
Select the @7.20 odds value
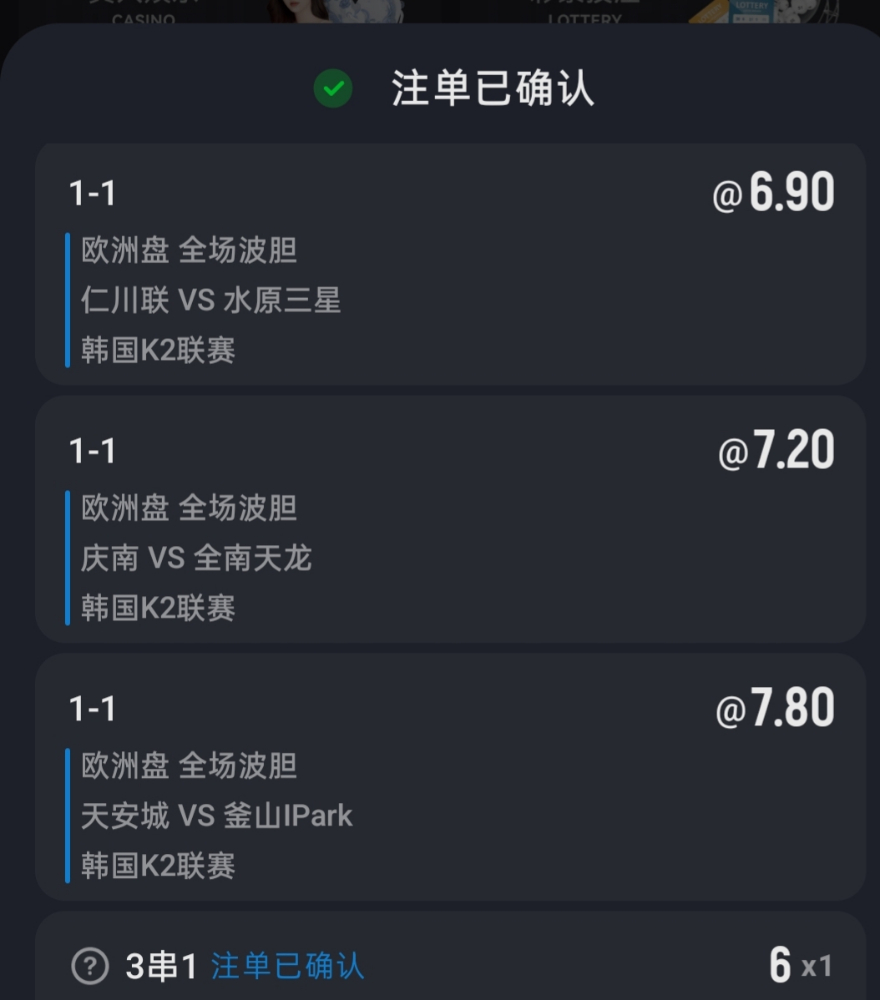pyautogui.click(x=776, y=451)
